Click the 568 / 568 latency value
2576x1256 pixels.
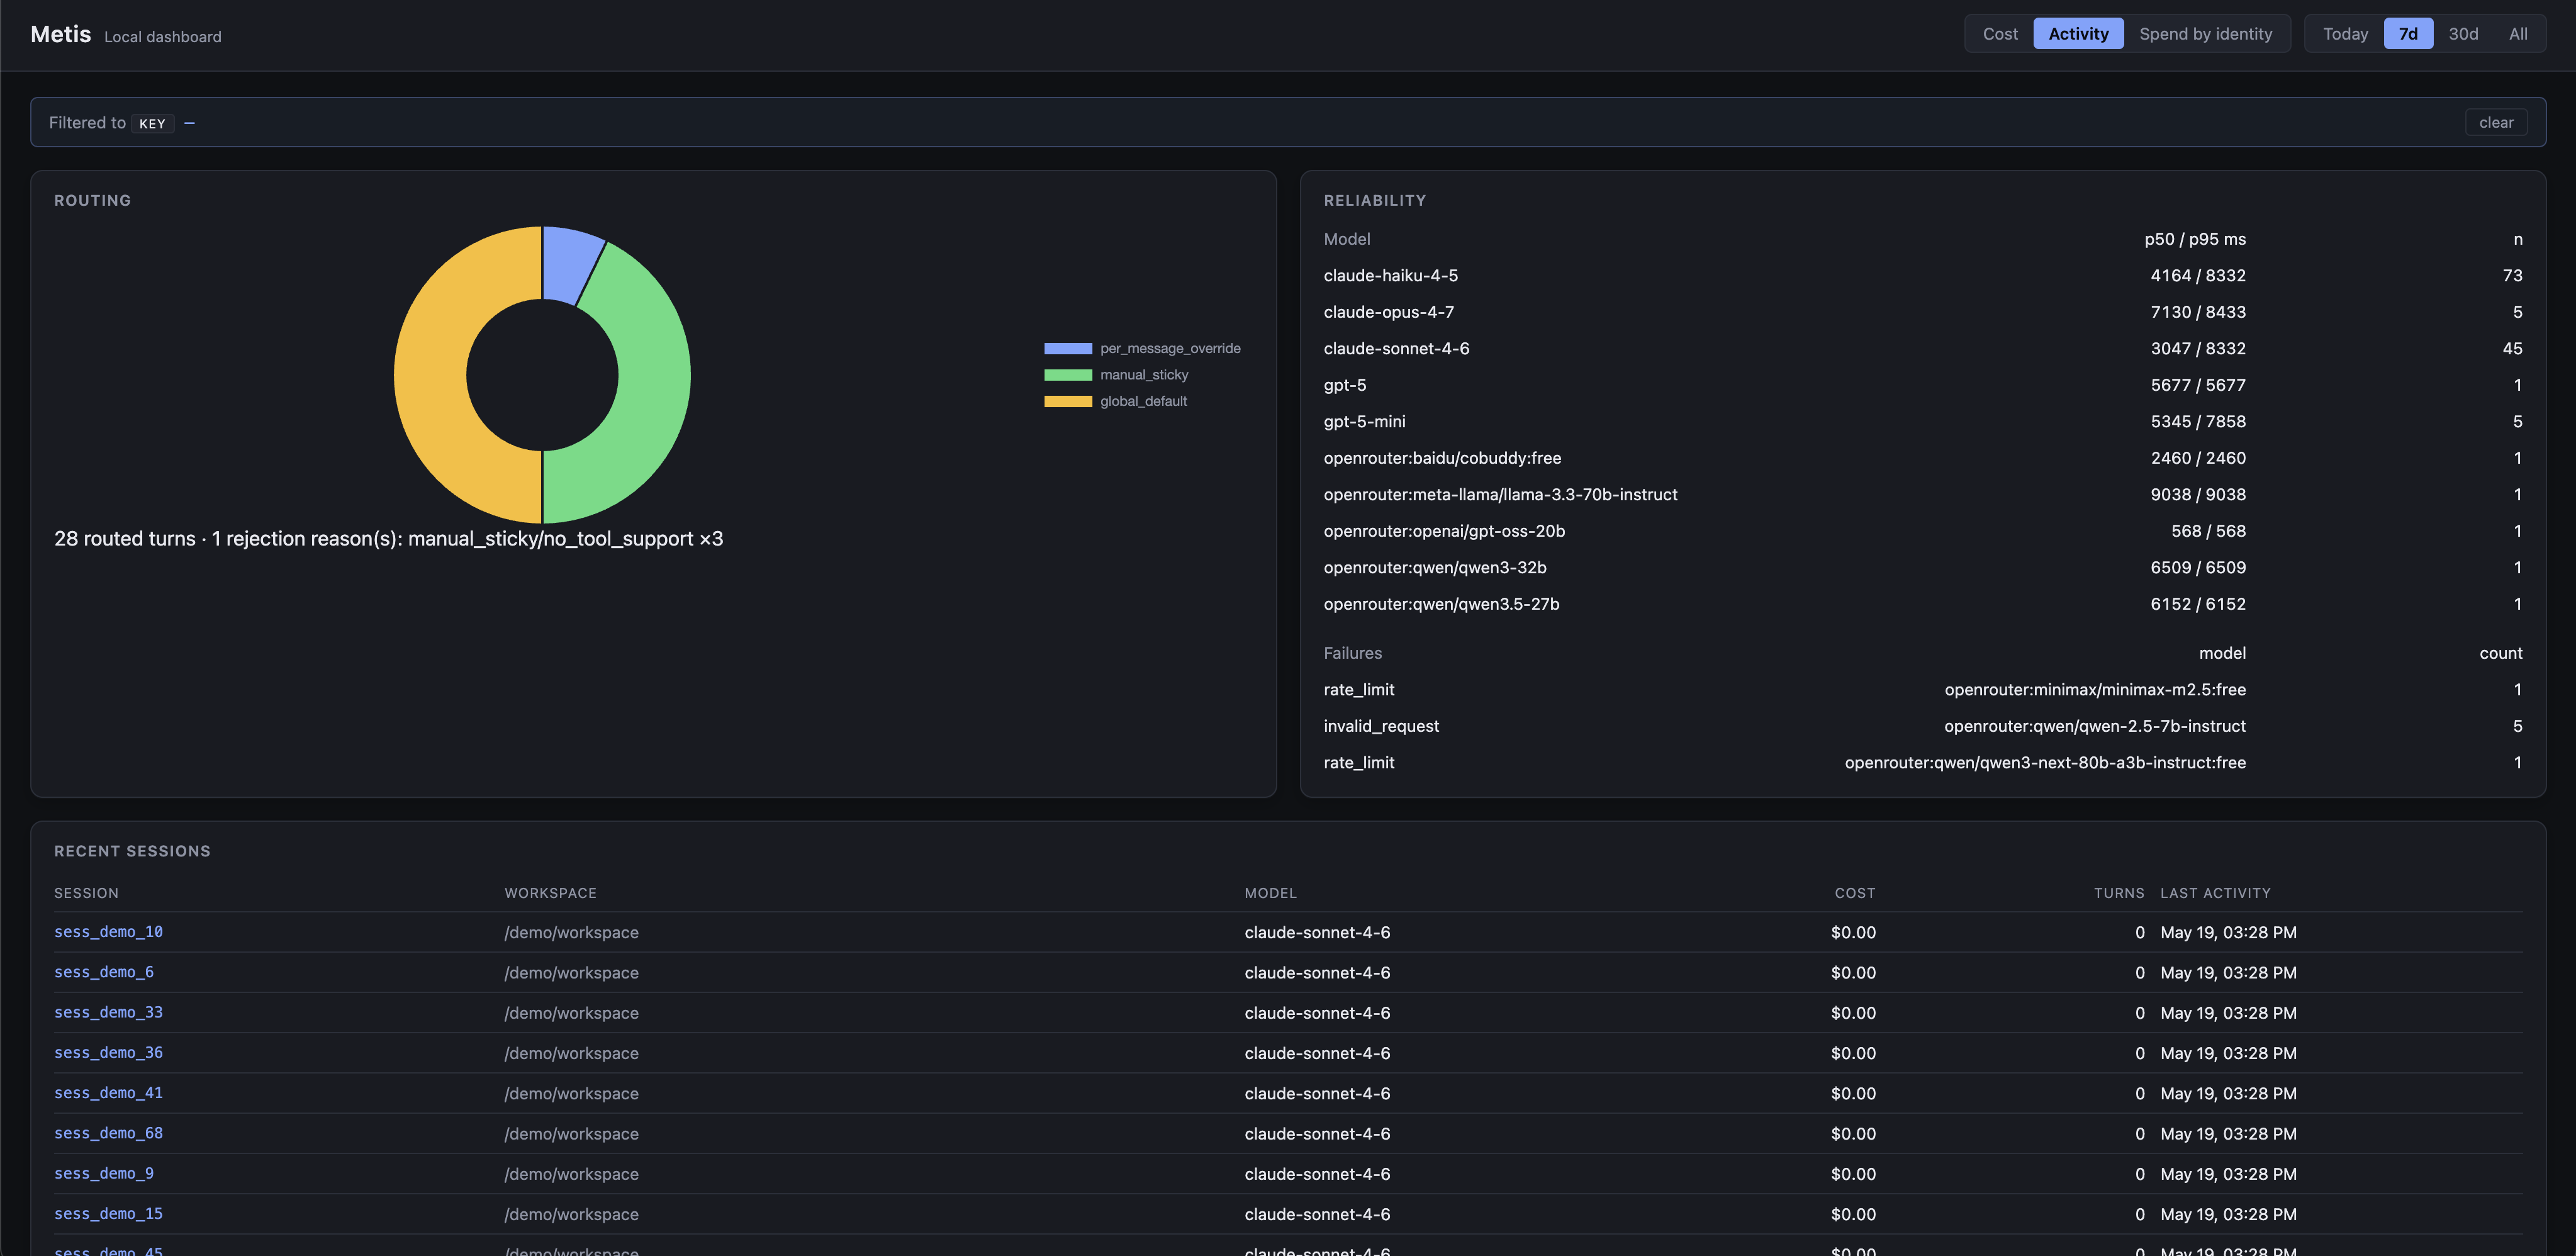2208,531
